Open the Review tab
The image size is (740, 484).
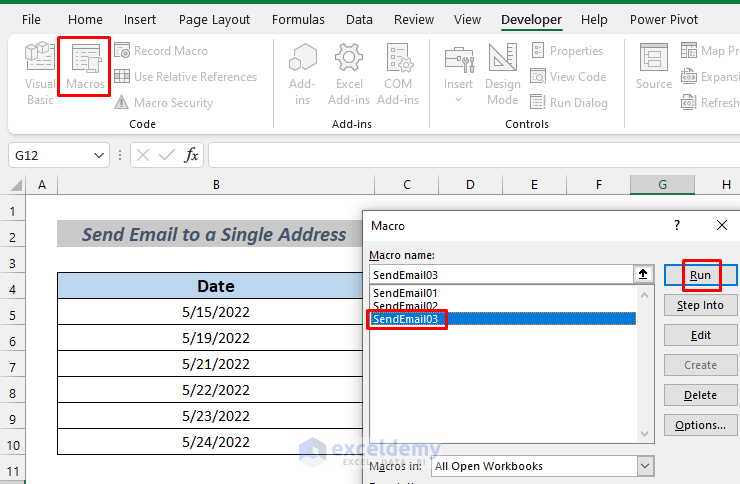tap(414, 19)
